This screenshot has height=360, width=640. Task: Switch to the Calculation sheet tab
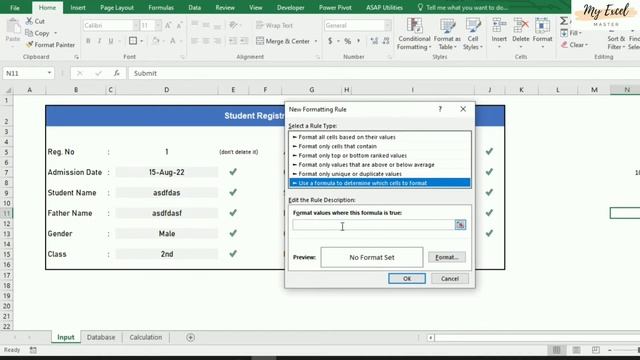(x=146, y=337)
